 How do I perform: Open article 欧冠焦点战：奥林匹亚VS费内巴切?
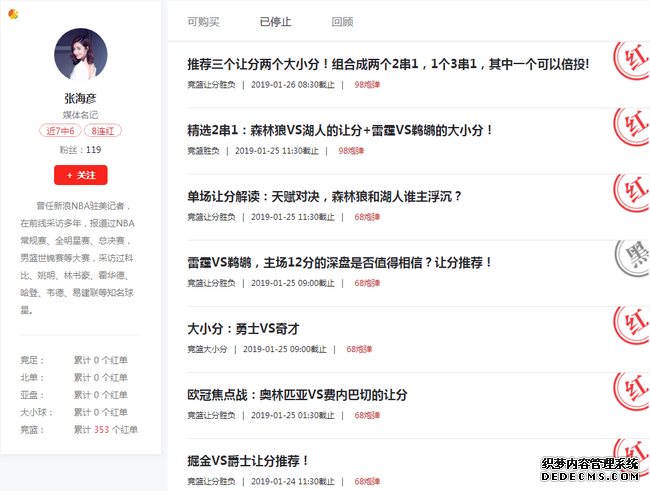297,395
